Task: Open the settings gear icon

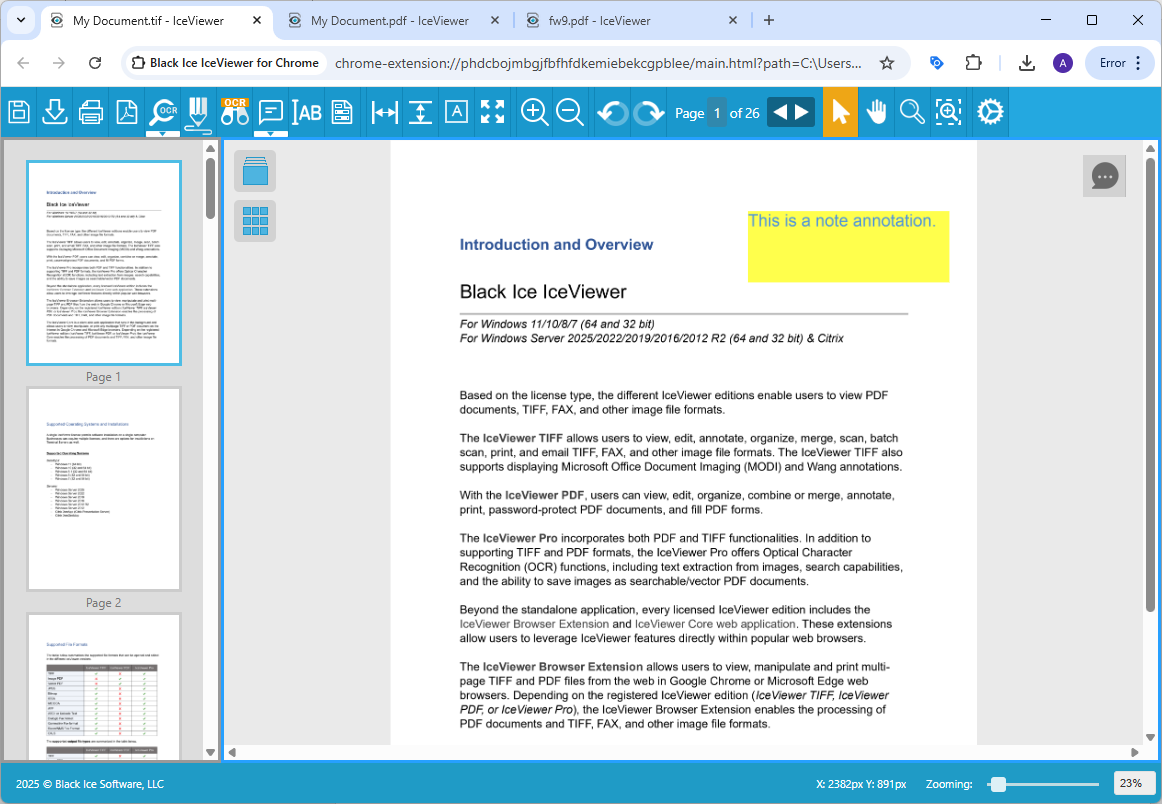Action: click(990, 112)
